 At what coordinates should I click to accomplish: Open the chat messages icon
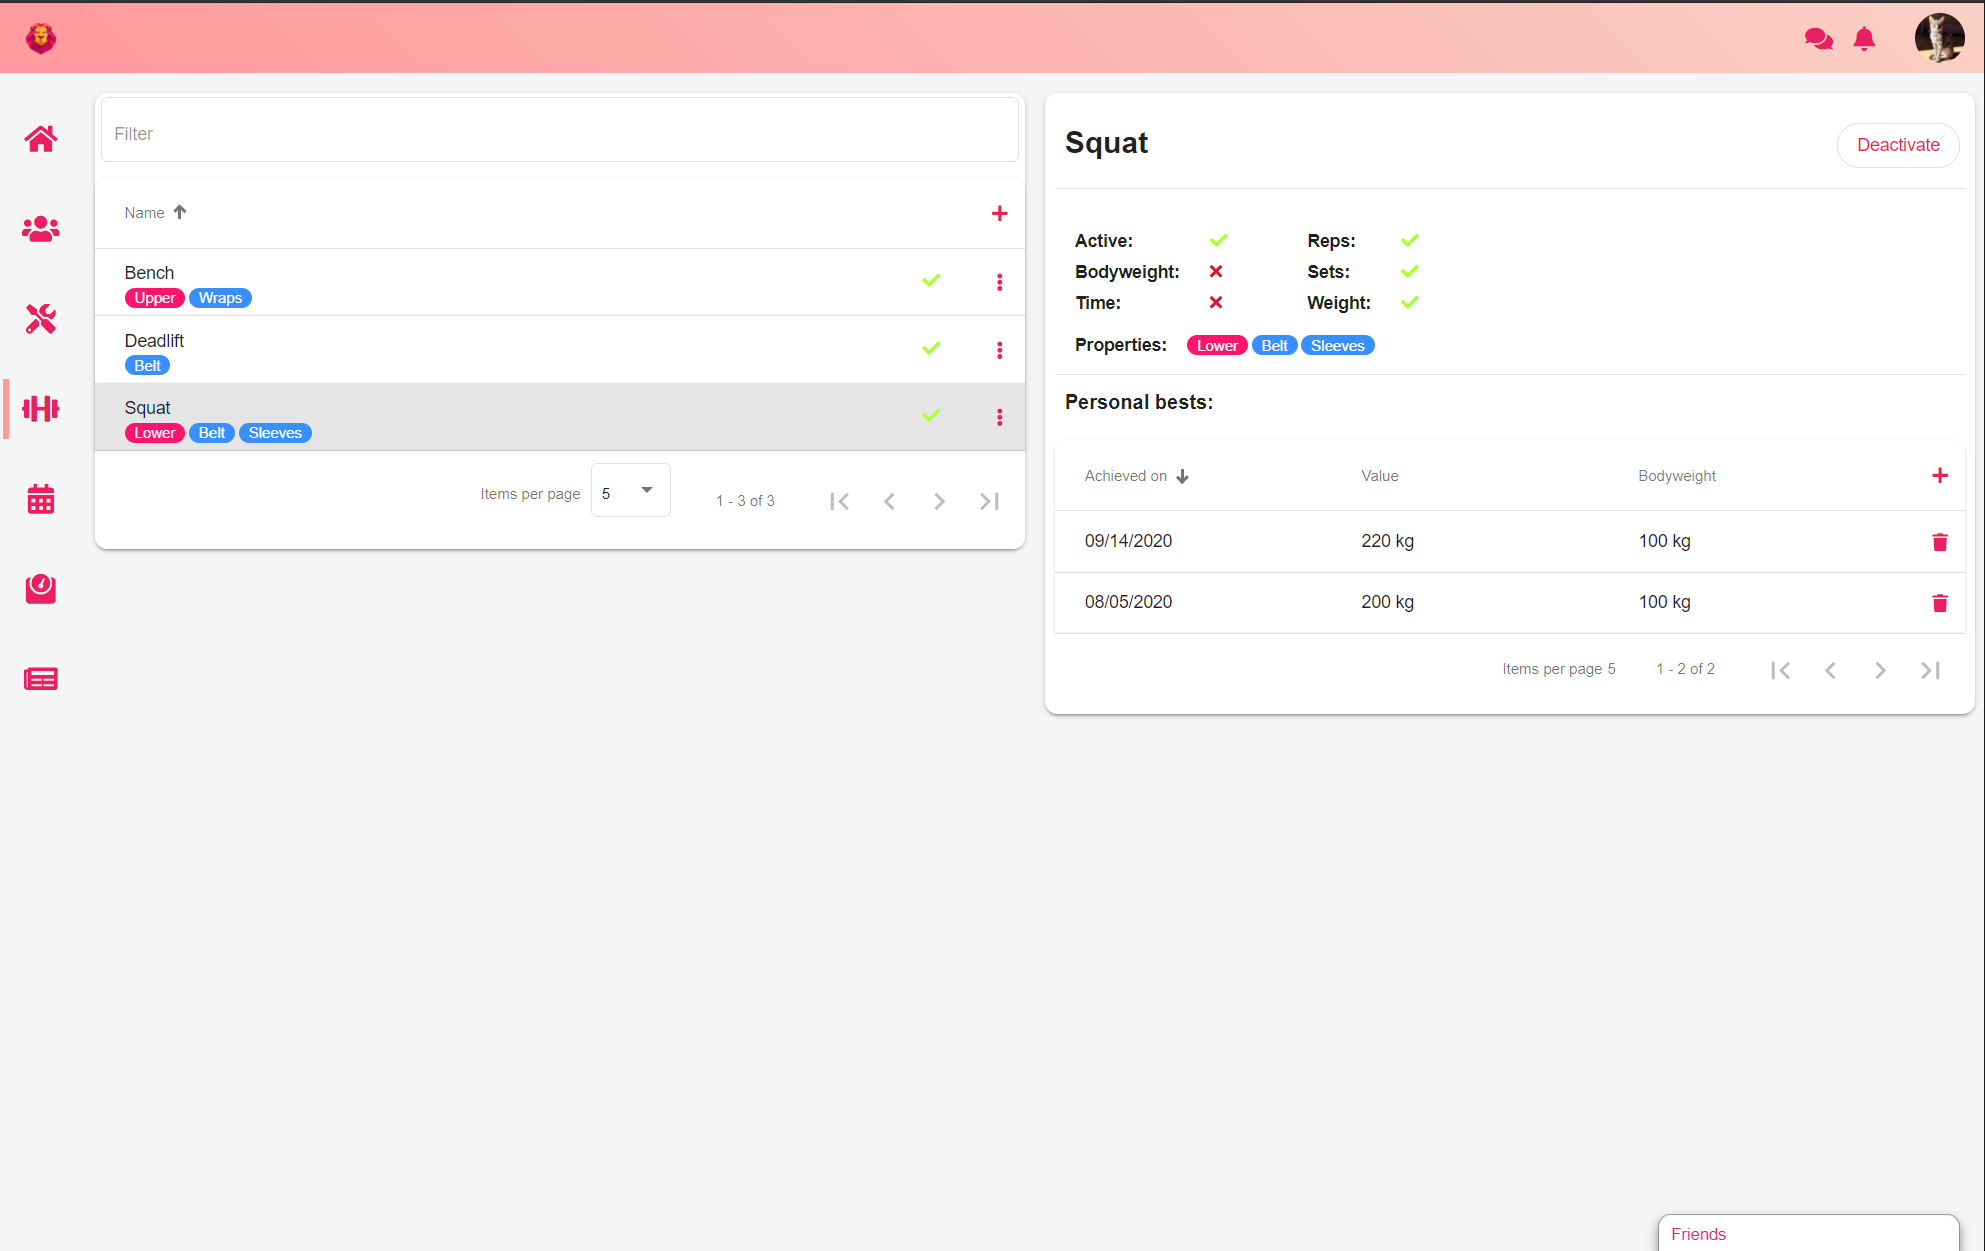pos(1818,39)
